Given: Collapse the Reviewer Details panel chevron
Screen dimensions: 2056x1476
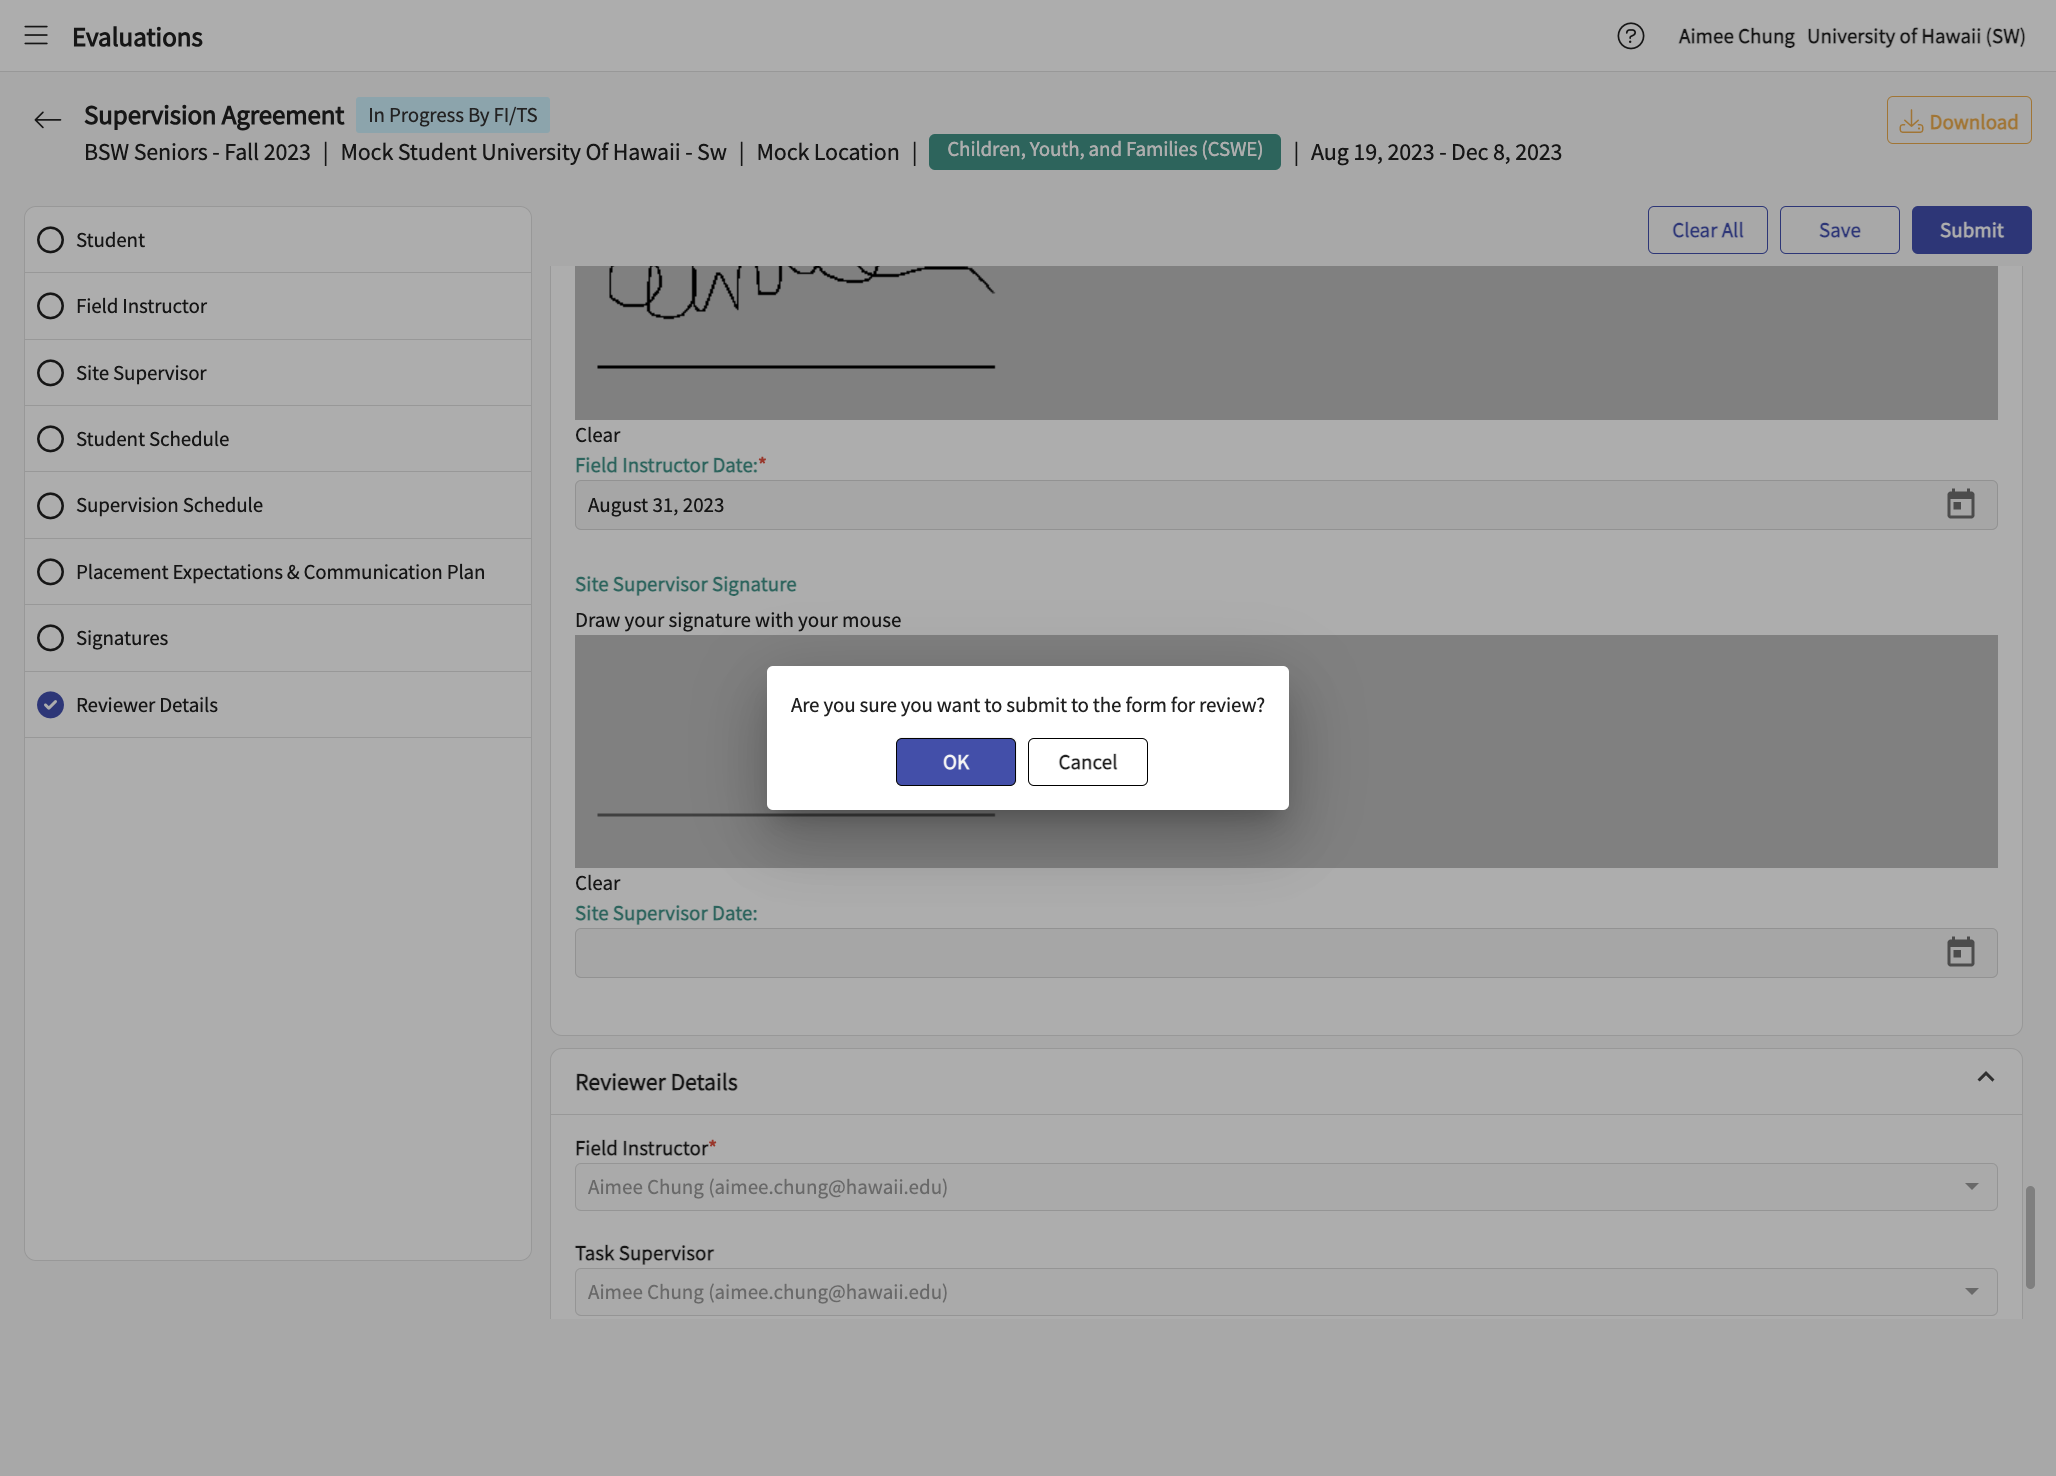Looking at the screenshot, I should [x=1985, y=1077].
